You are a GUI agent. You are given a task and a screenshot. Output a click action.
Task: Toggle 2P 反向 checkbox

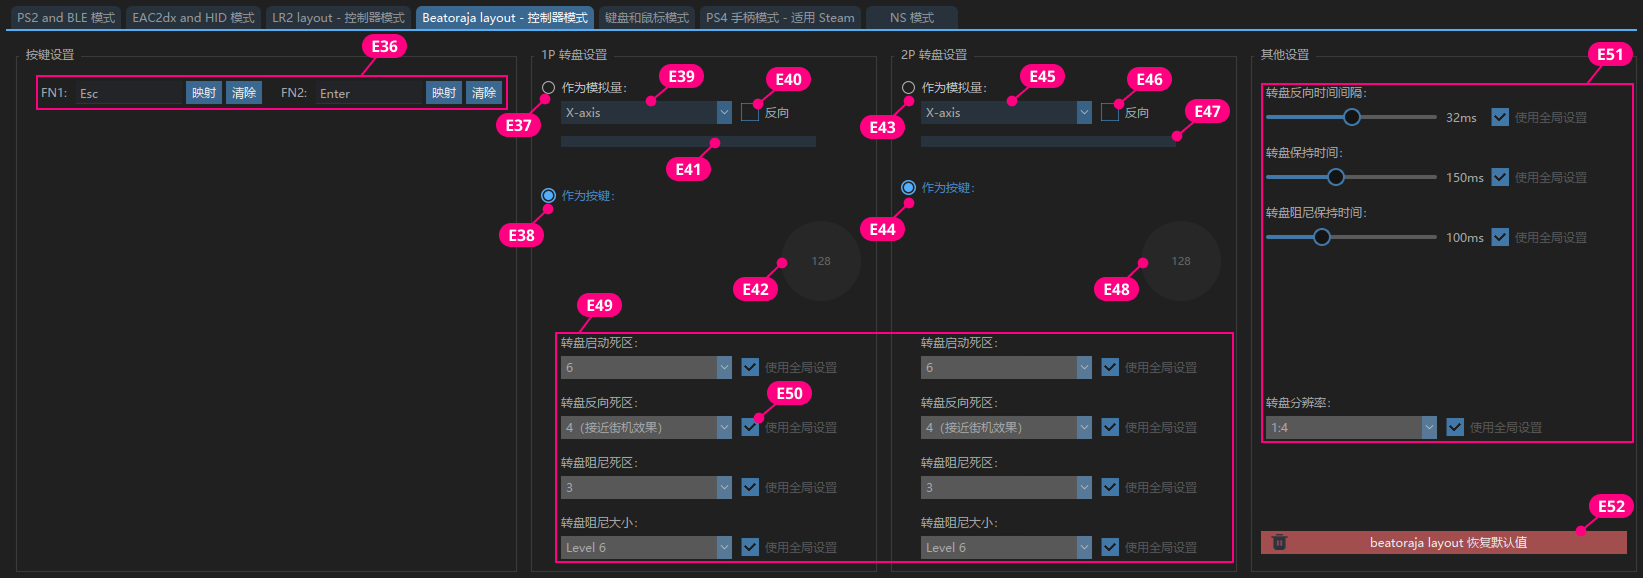[x=1110, y=113]
